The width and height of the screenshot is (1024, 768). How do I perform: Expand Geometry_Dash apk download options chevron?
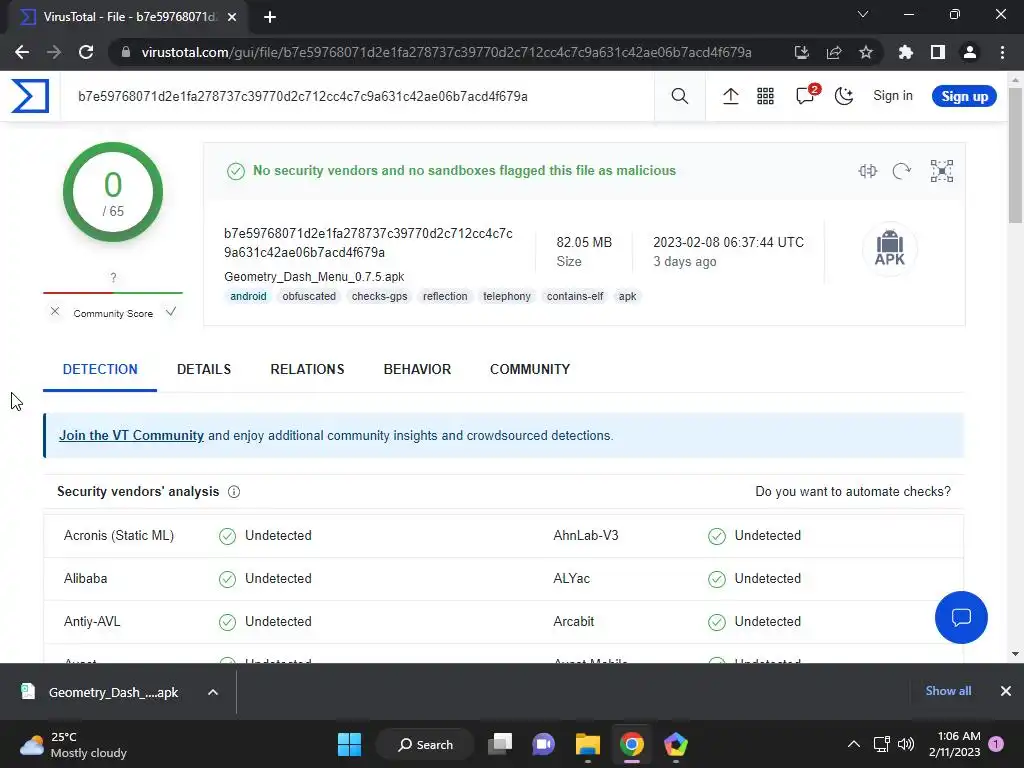tap(213, 692)
